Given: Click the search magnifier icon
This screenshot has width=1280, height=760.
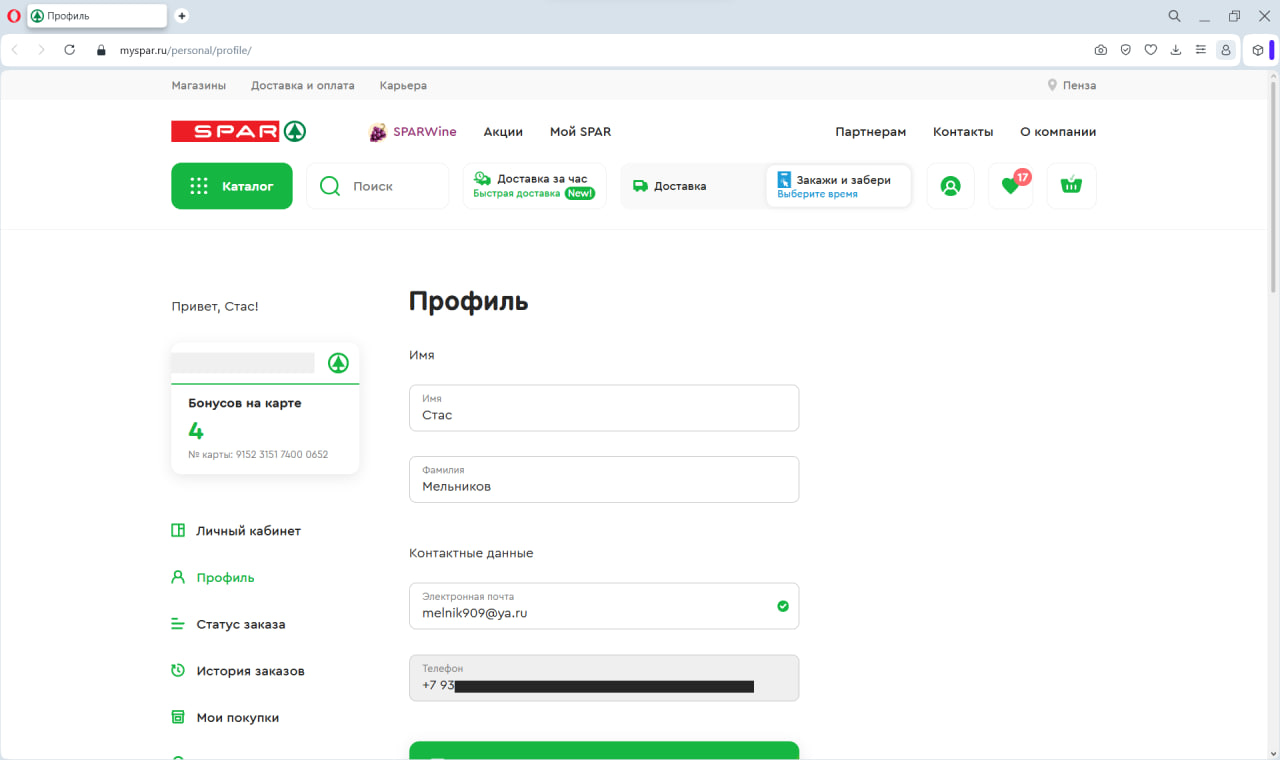Looking at the screenshot, I should pos(329,185).
